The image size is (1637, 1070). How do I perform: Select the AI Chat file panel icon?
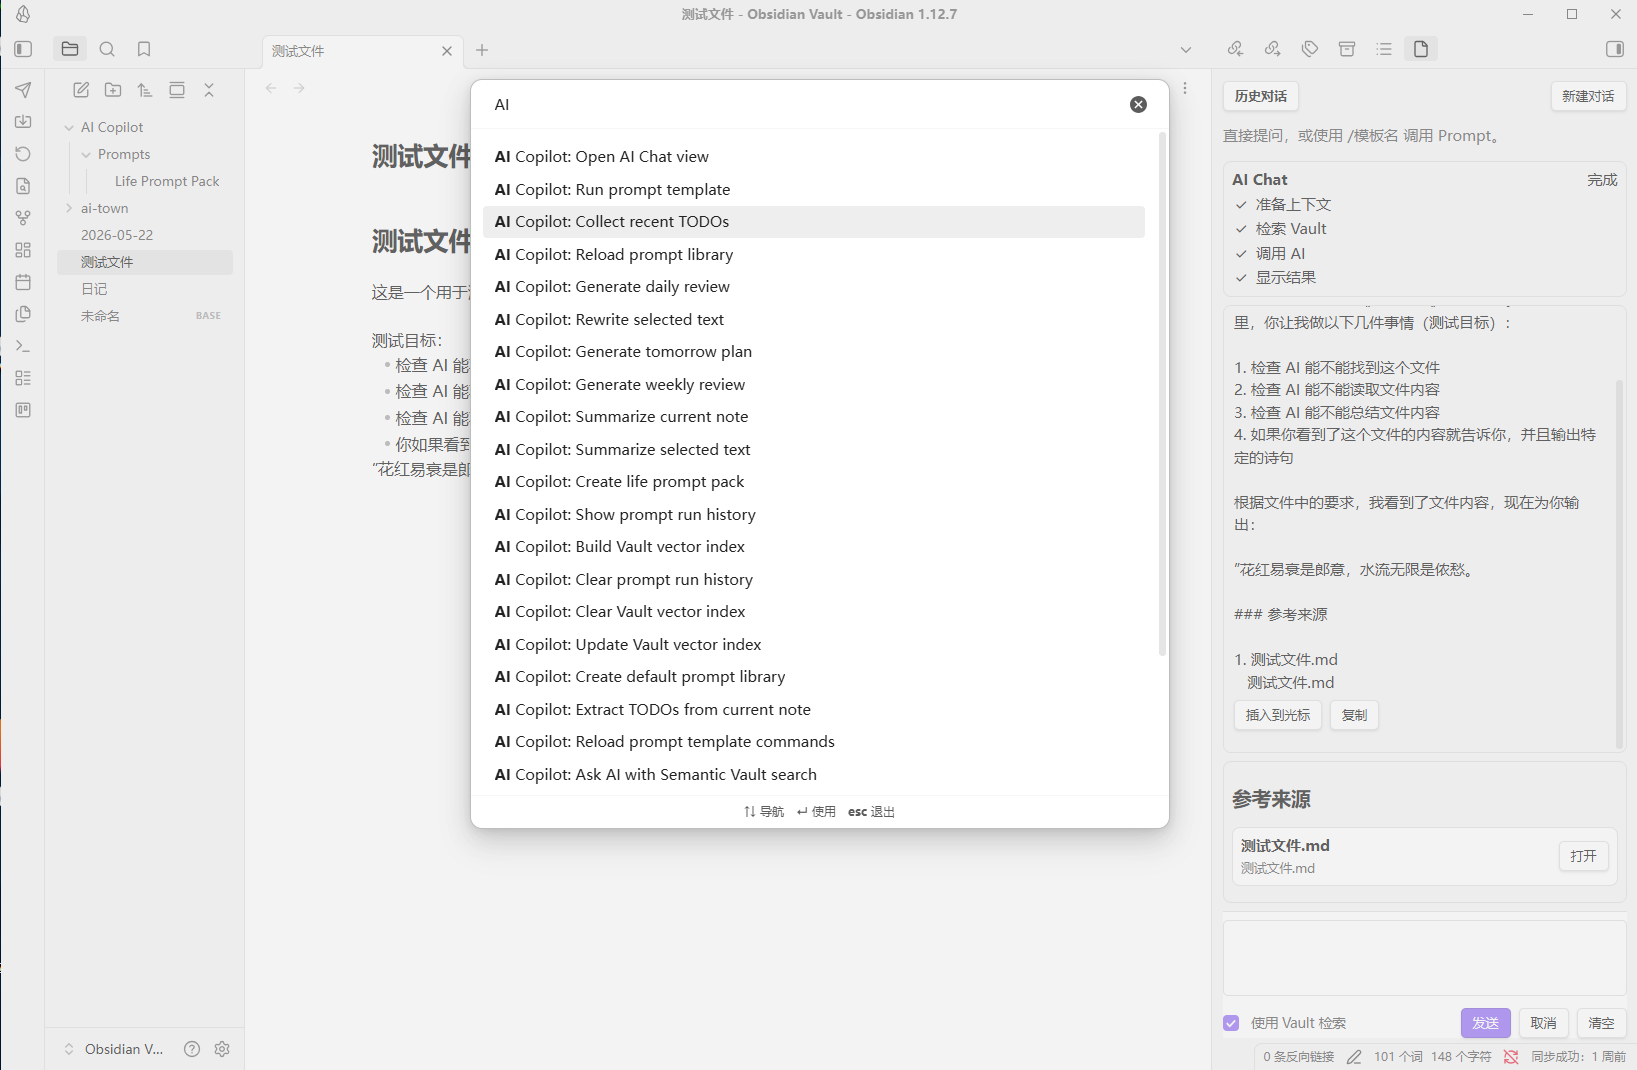pyautogui.click(x=1421, y=49)
